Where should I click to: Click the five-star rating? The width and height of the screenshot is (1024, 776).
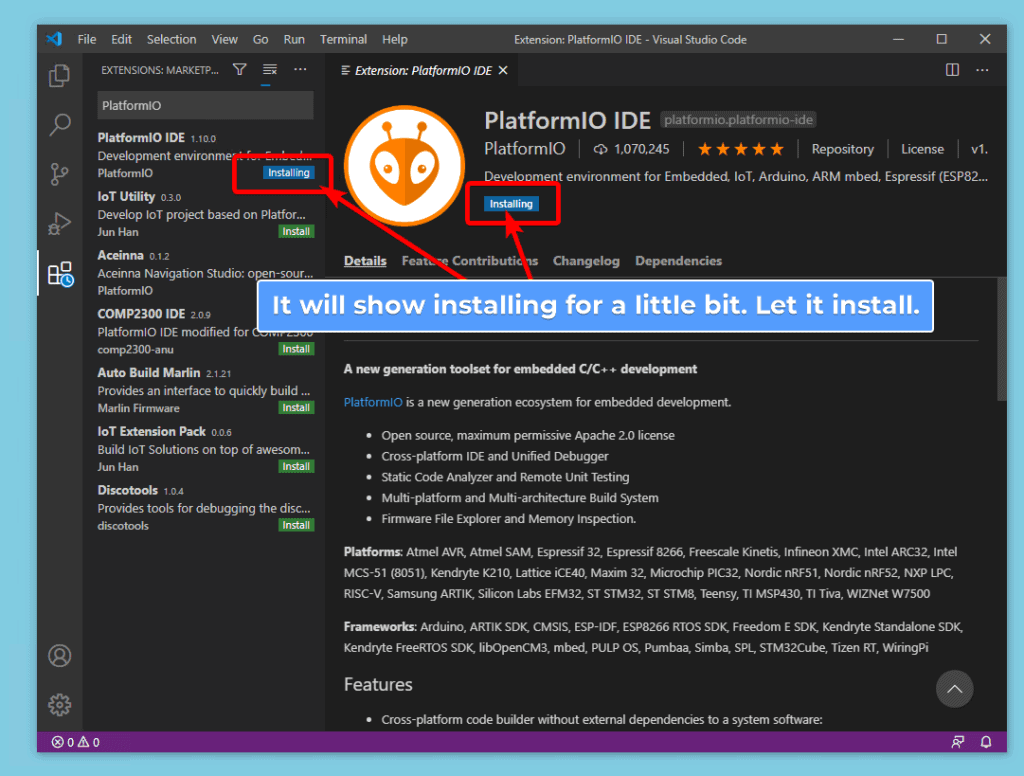click(x=741, y=149)
